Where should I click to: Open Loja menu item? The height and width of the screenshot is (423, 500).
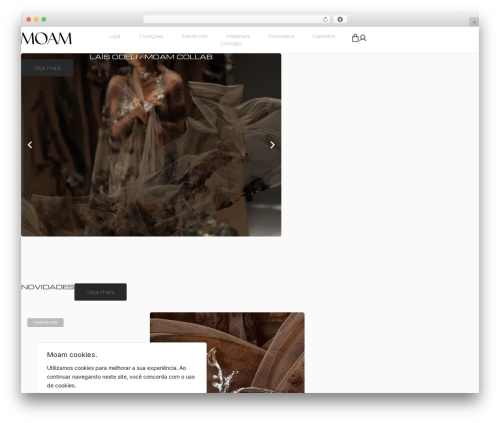coord(115,36)
